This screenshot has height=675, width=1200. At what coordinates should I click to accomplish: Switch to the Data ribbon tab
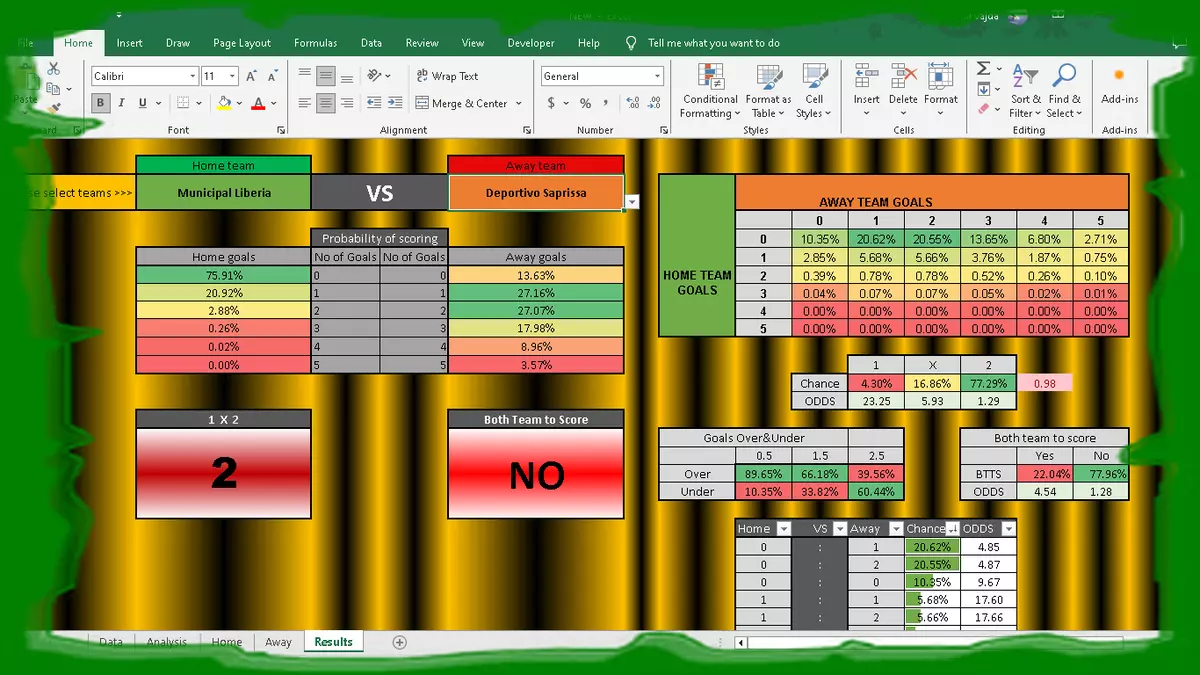[371, 43]
